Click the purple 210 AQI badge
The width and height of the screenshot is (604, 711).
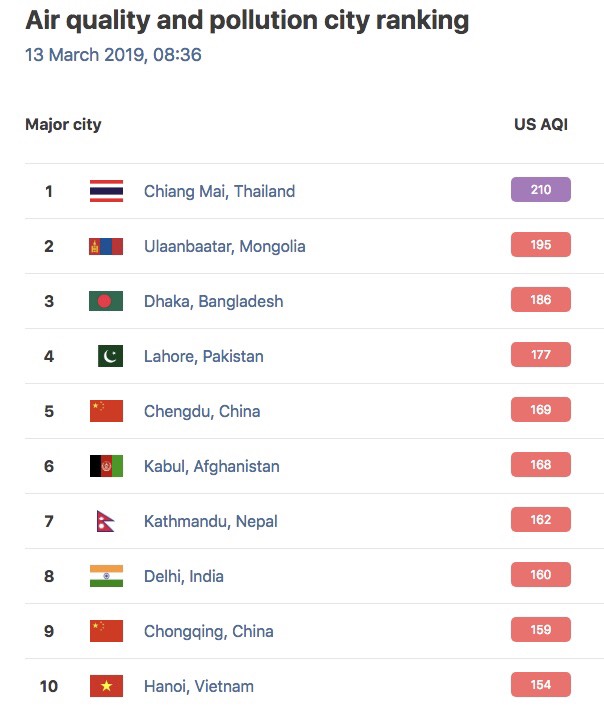(541, 190)
